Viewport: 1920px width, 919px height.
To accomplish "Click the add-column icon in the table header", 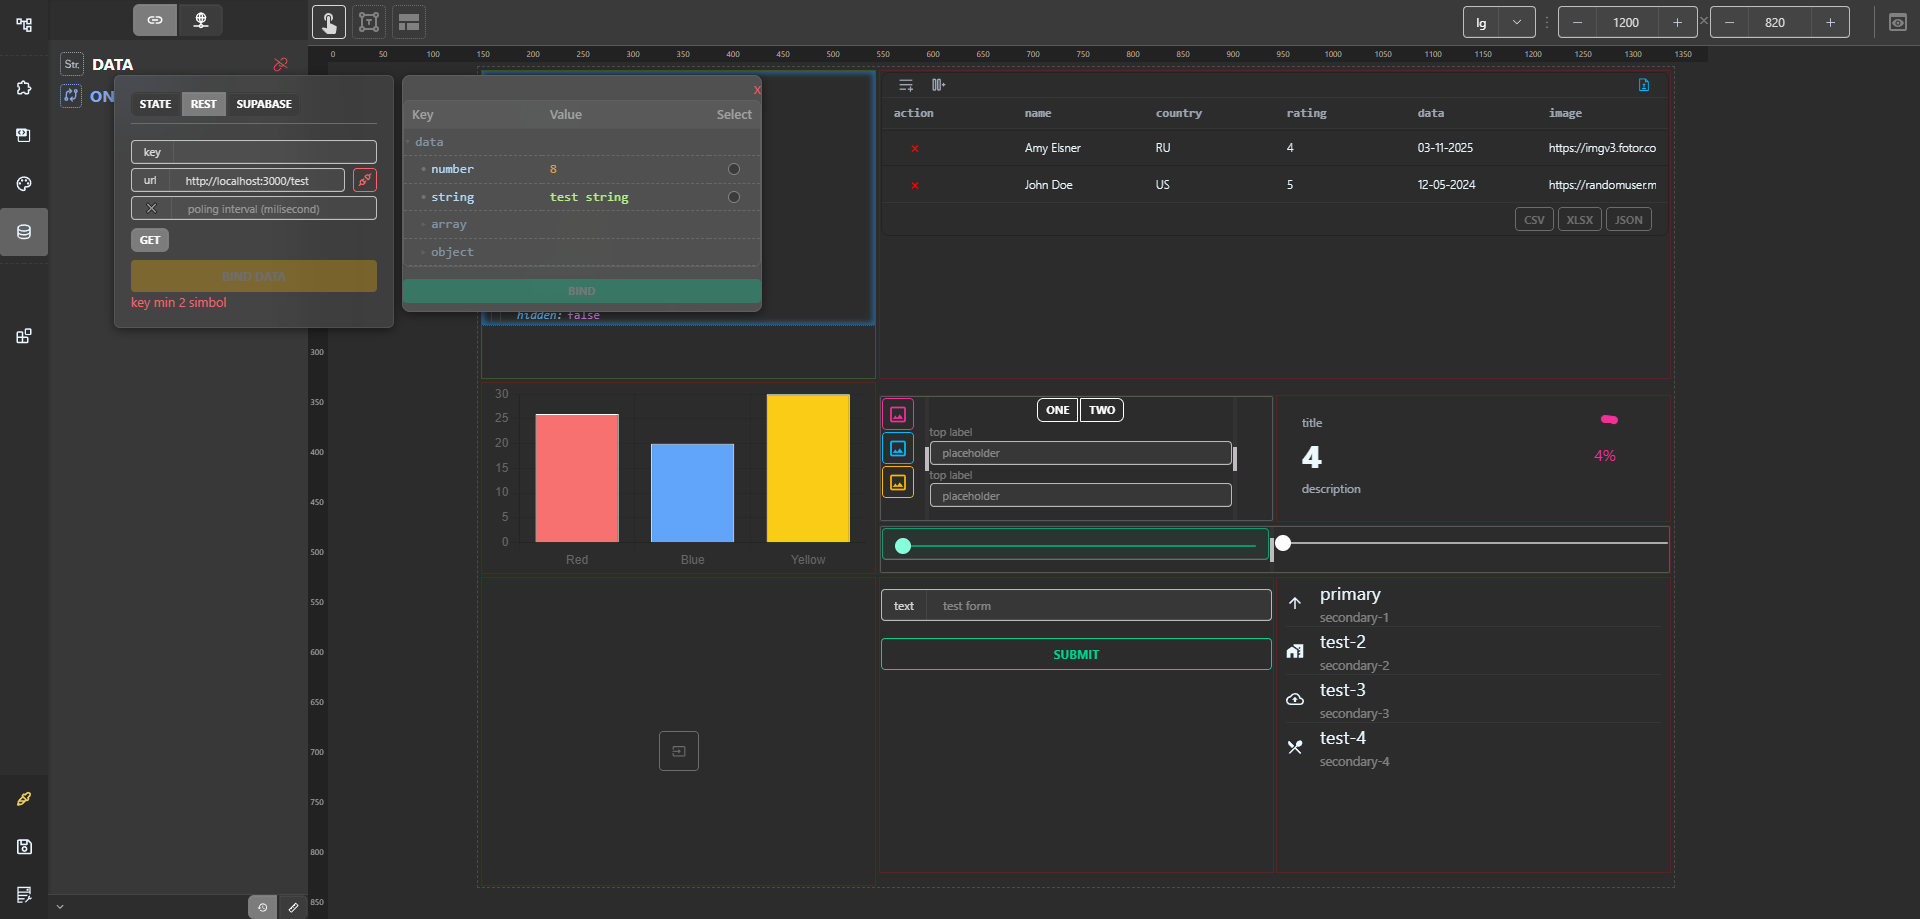I will [x=938, y=85].
